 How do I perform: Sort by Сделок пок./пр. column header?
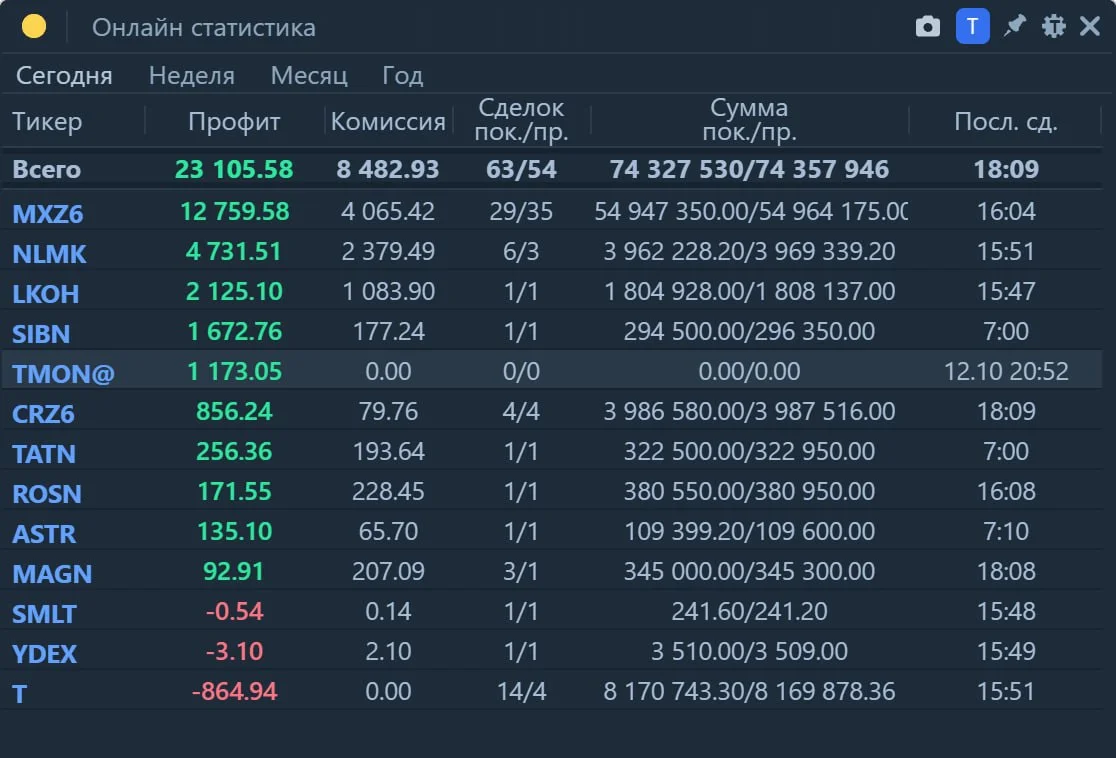pyautogui.click(x=521, y=120)
